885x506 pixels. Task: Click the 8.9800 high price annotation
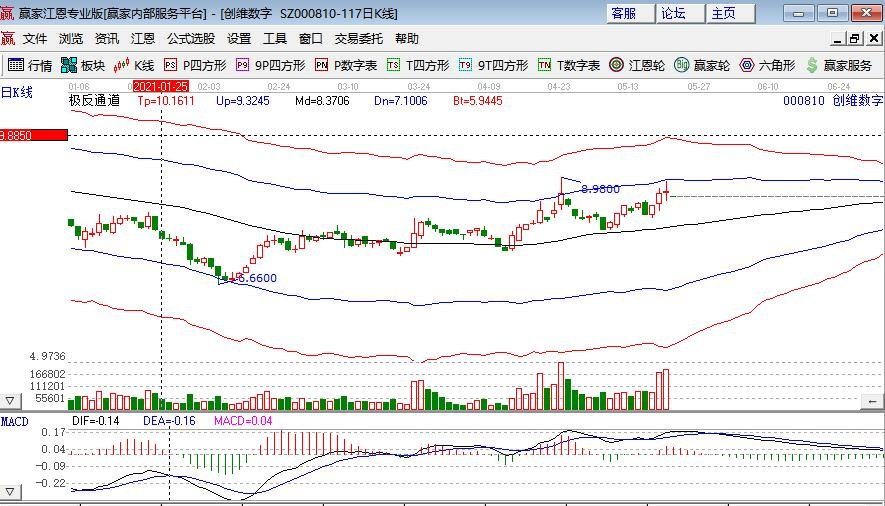(x=600, y=189)
